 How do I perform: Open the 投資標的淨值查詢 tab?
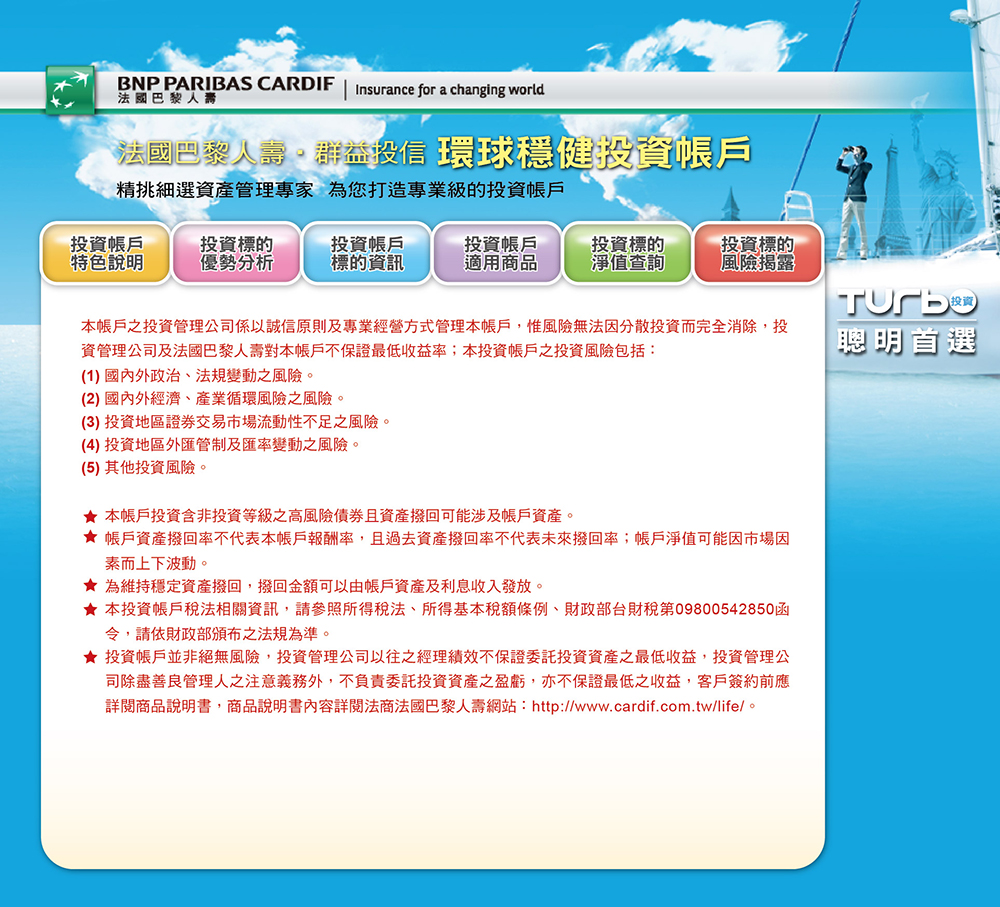(628, 253)
